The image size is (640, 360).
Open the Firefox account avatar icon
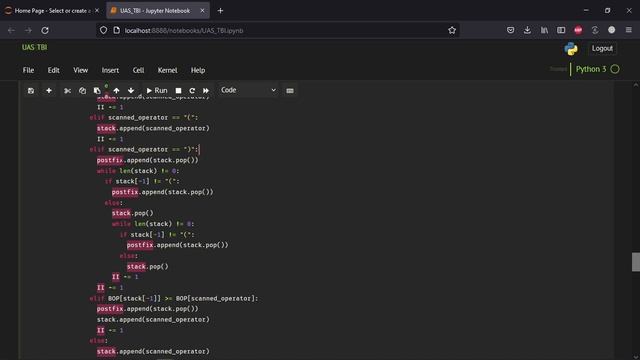[x=611, y=30]
